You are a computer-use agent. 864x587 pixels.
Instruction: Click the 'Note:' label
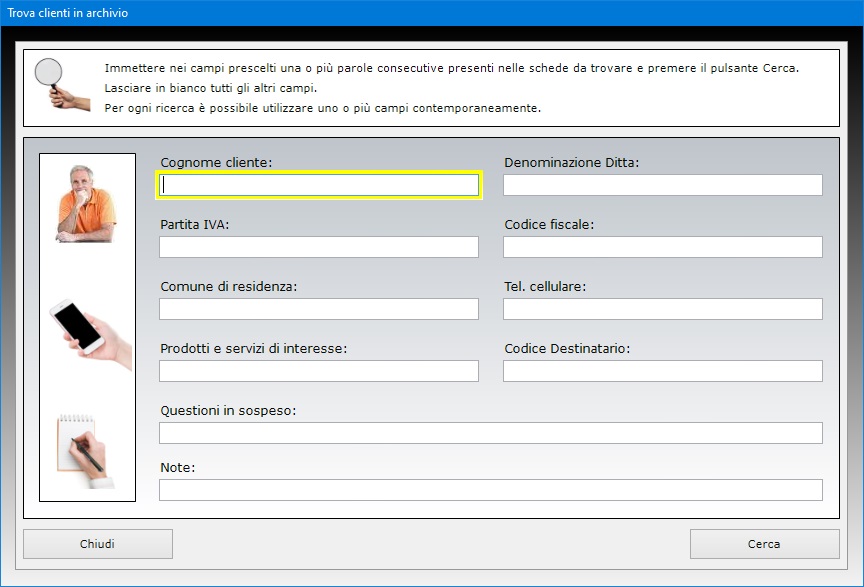tap(177, 467)
